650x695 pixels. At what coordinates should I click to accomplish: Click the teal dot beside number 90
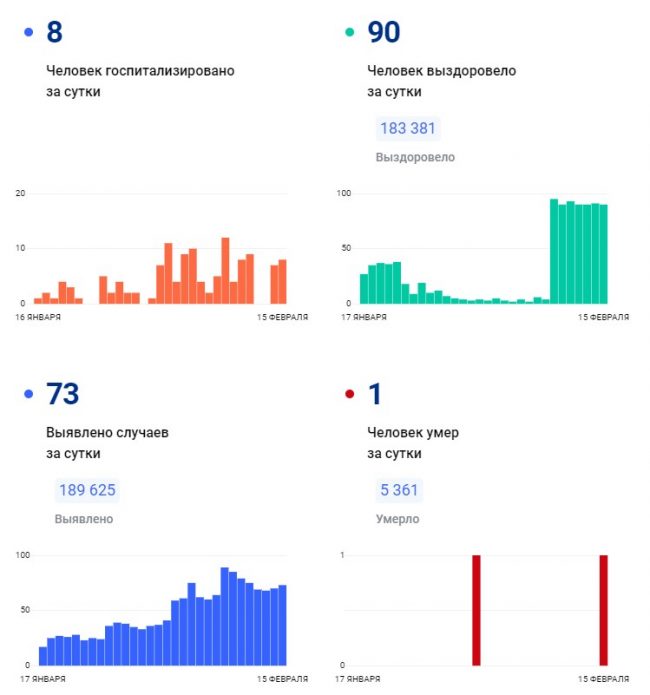(349, 33)
